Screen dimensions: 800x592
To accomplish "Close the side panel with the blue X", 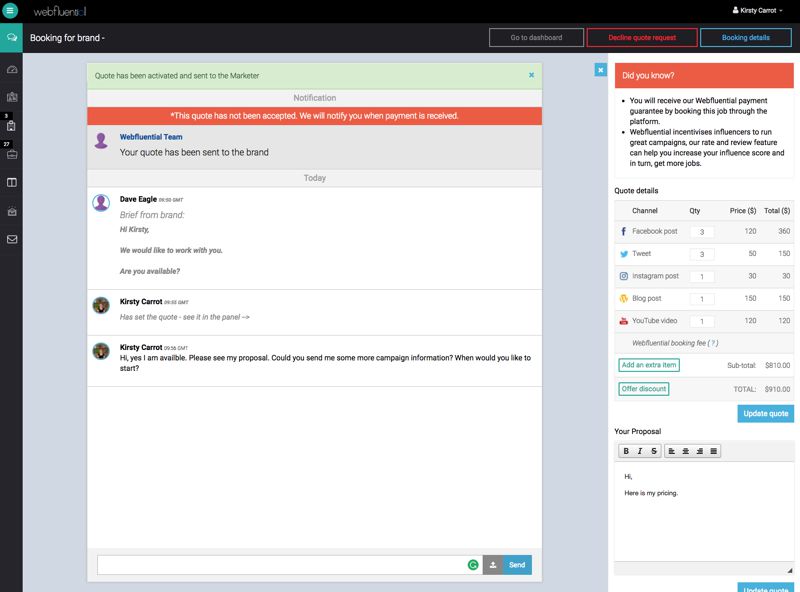I will click(x=601, y=70).
